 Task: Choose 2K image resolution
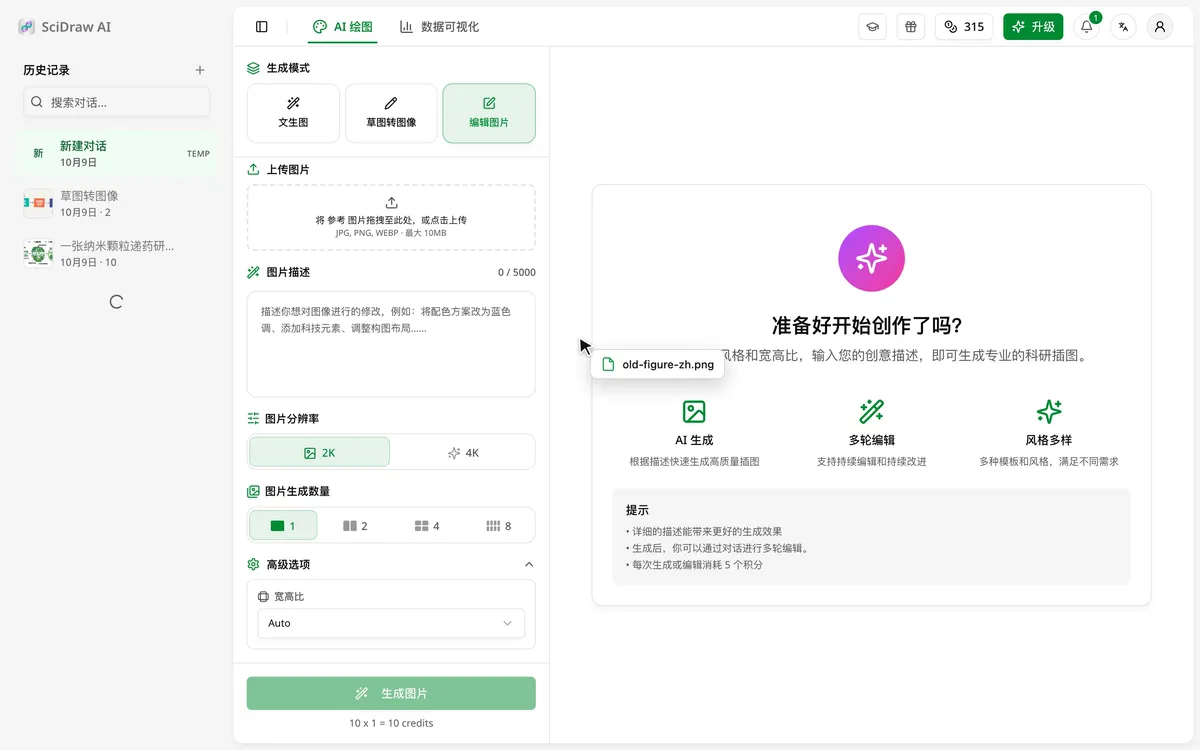[x=319, y=452]
